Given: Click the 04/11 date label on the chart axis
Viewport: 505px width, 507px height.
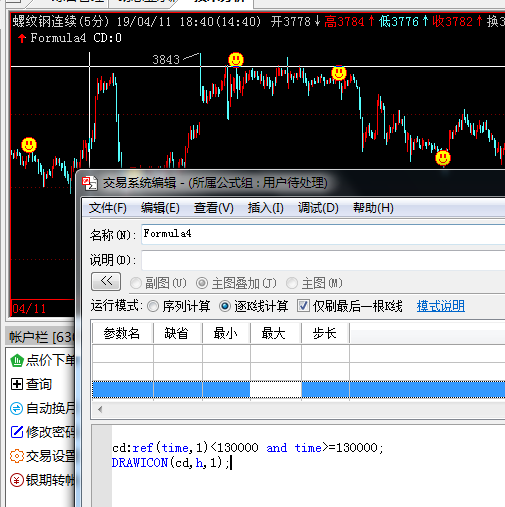Looking at the screenshot, I should click(x=29, y=309).
